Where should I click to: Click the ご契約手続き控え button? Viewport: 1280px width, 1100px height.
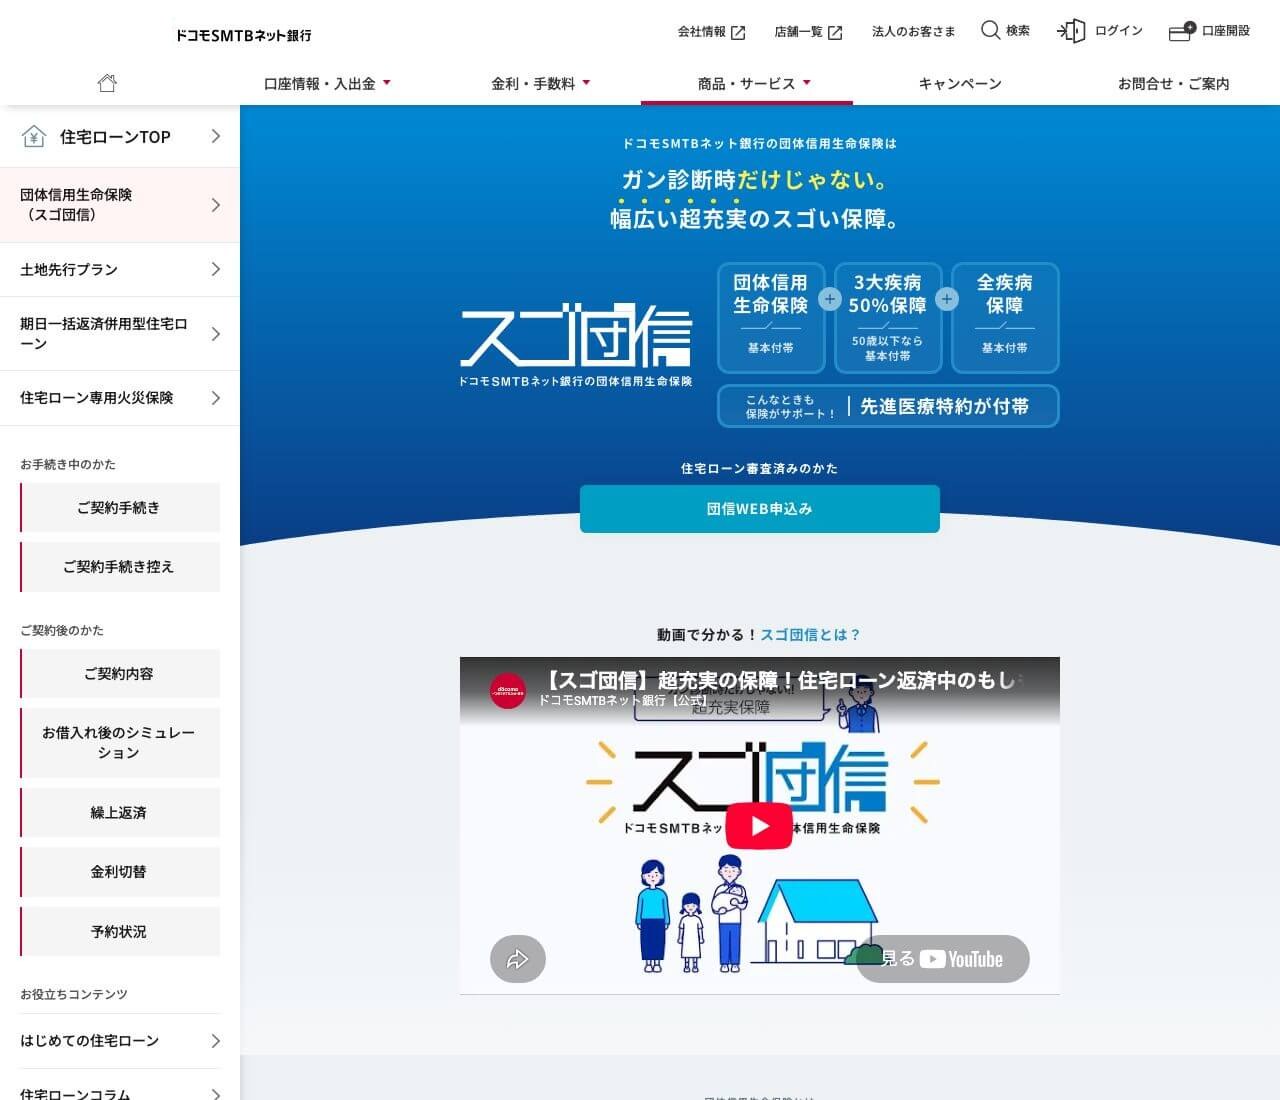[x=120, y=566]
